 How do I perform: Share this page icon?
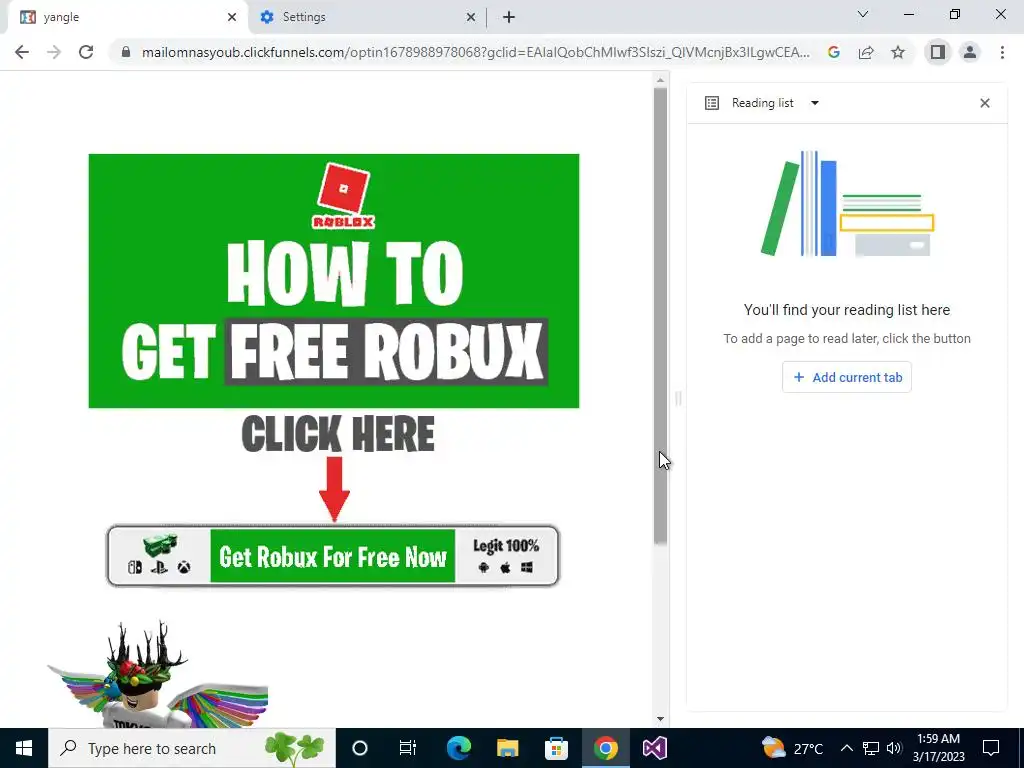[x=866, y=52]
